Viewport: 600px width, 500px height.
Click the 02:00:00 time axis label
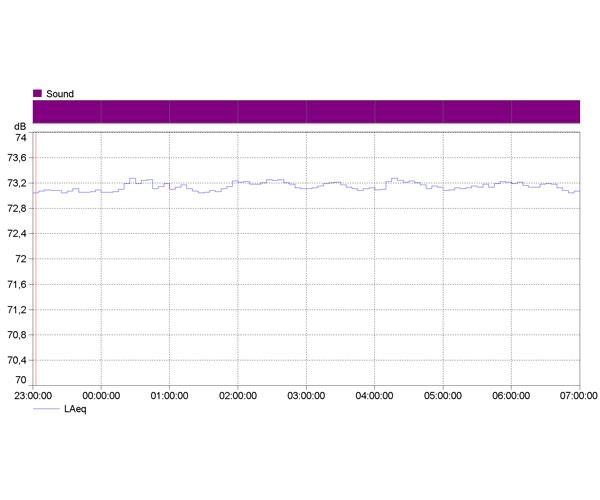[x=237, y=396]
